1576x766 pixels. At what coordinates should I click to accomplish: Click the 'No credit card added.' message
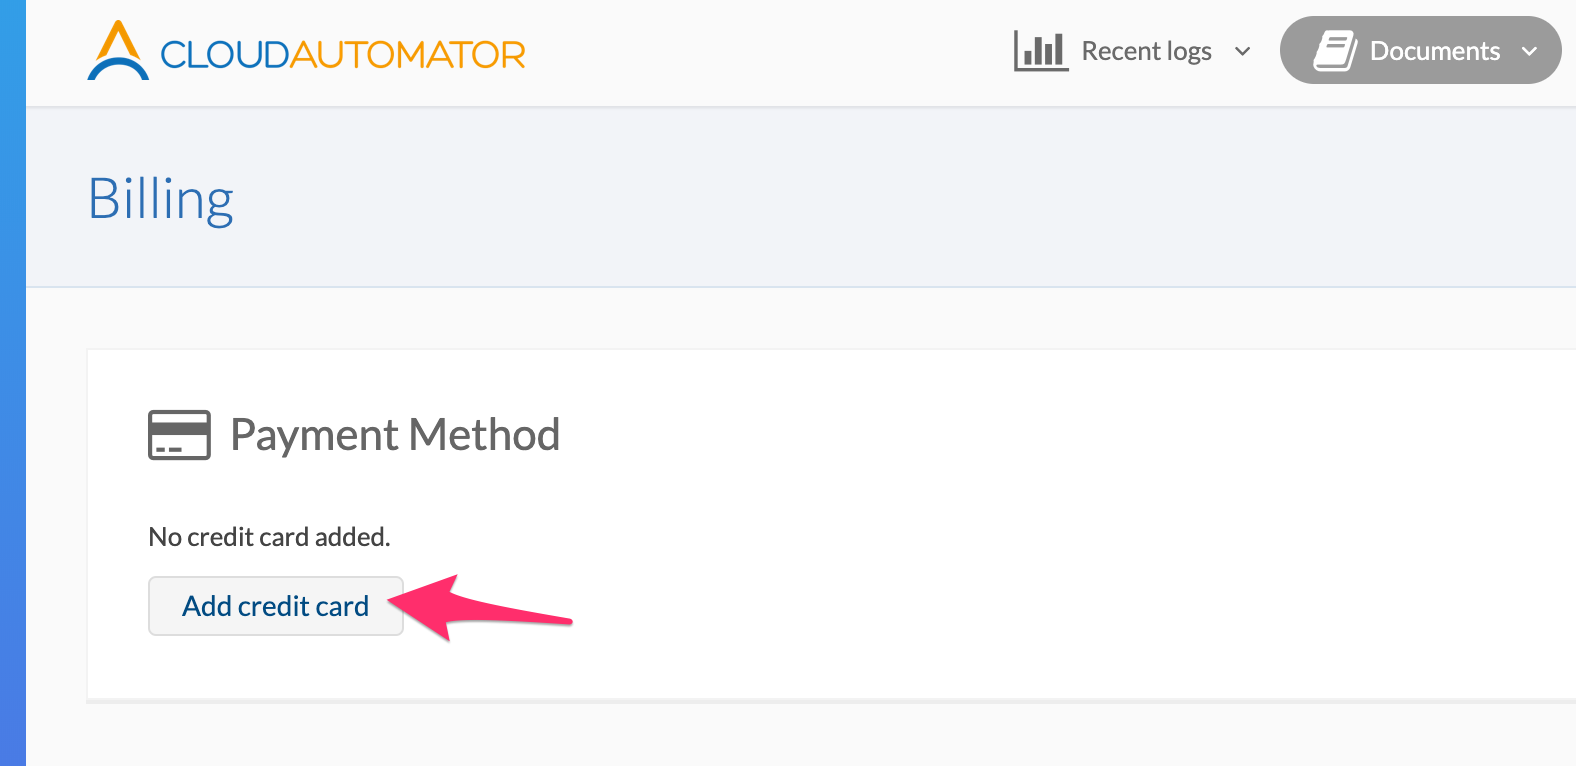coord(269,537)
